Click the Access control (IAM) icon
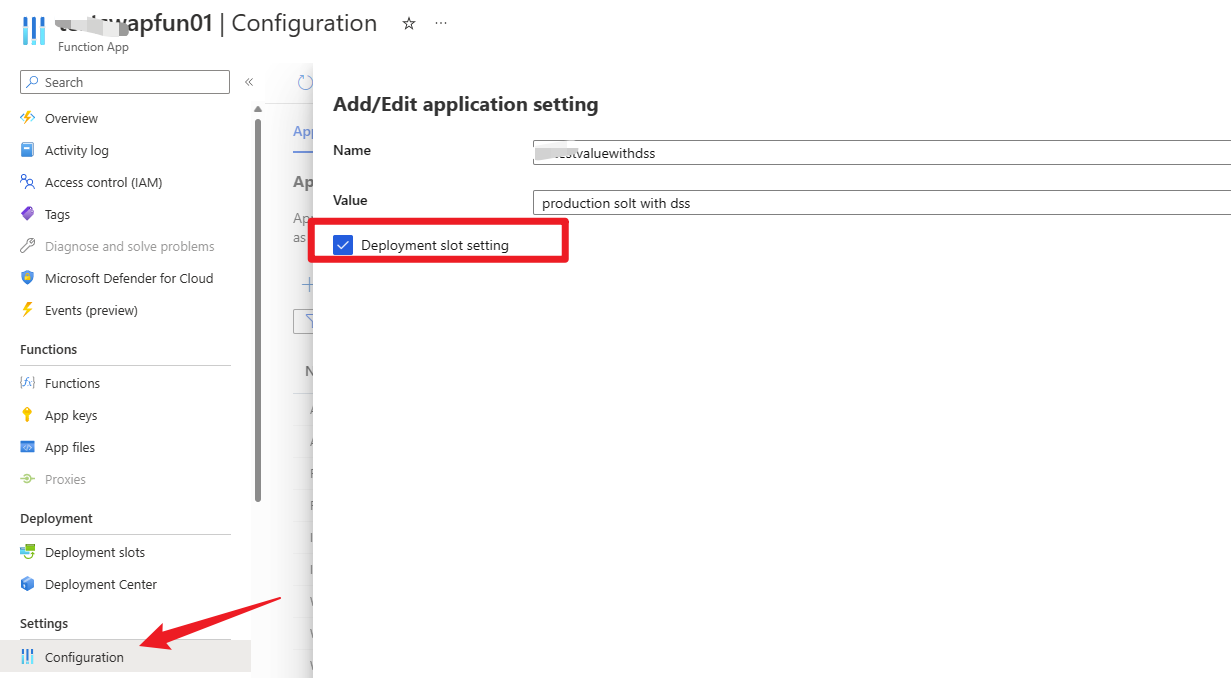Screen dimensions: 1231x678 28,182
